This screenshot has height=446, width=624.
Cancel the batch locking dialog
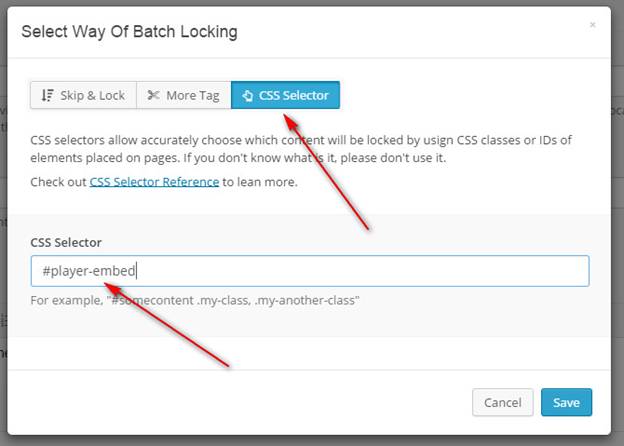click(503, 402)
